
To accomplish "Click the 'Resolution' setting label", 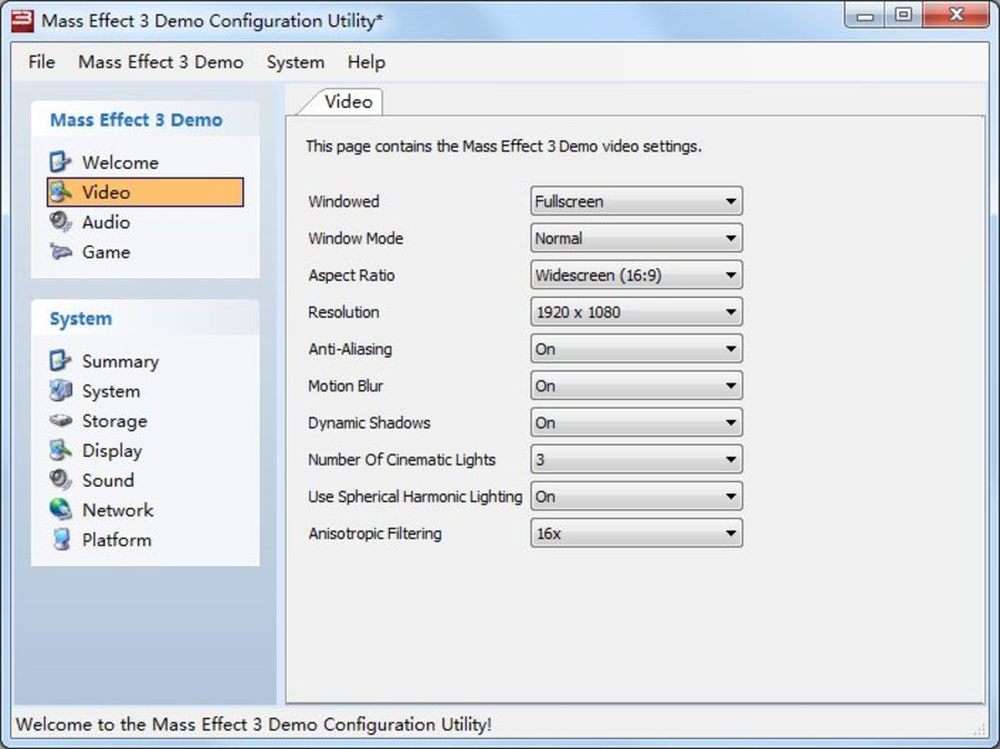I will coord(344,312).
